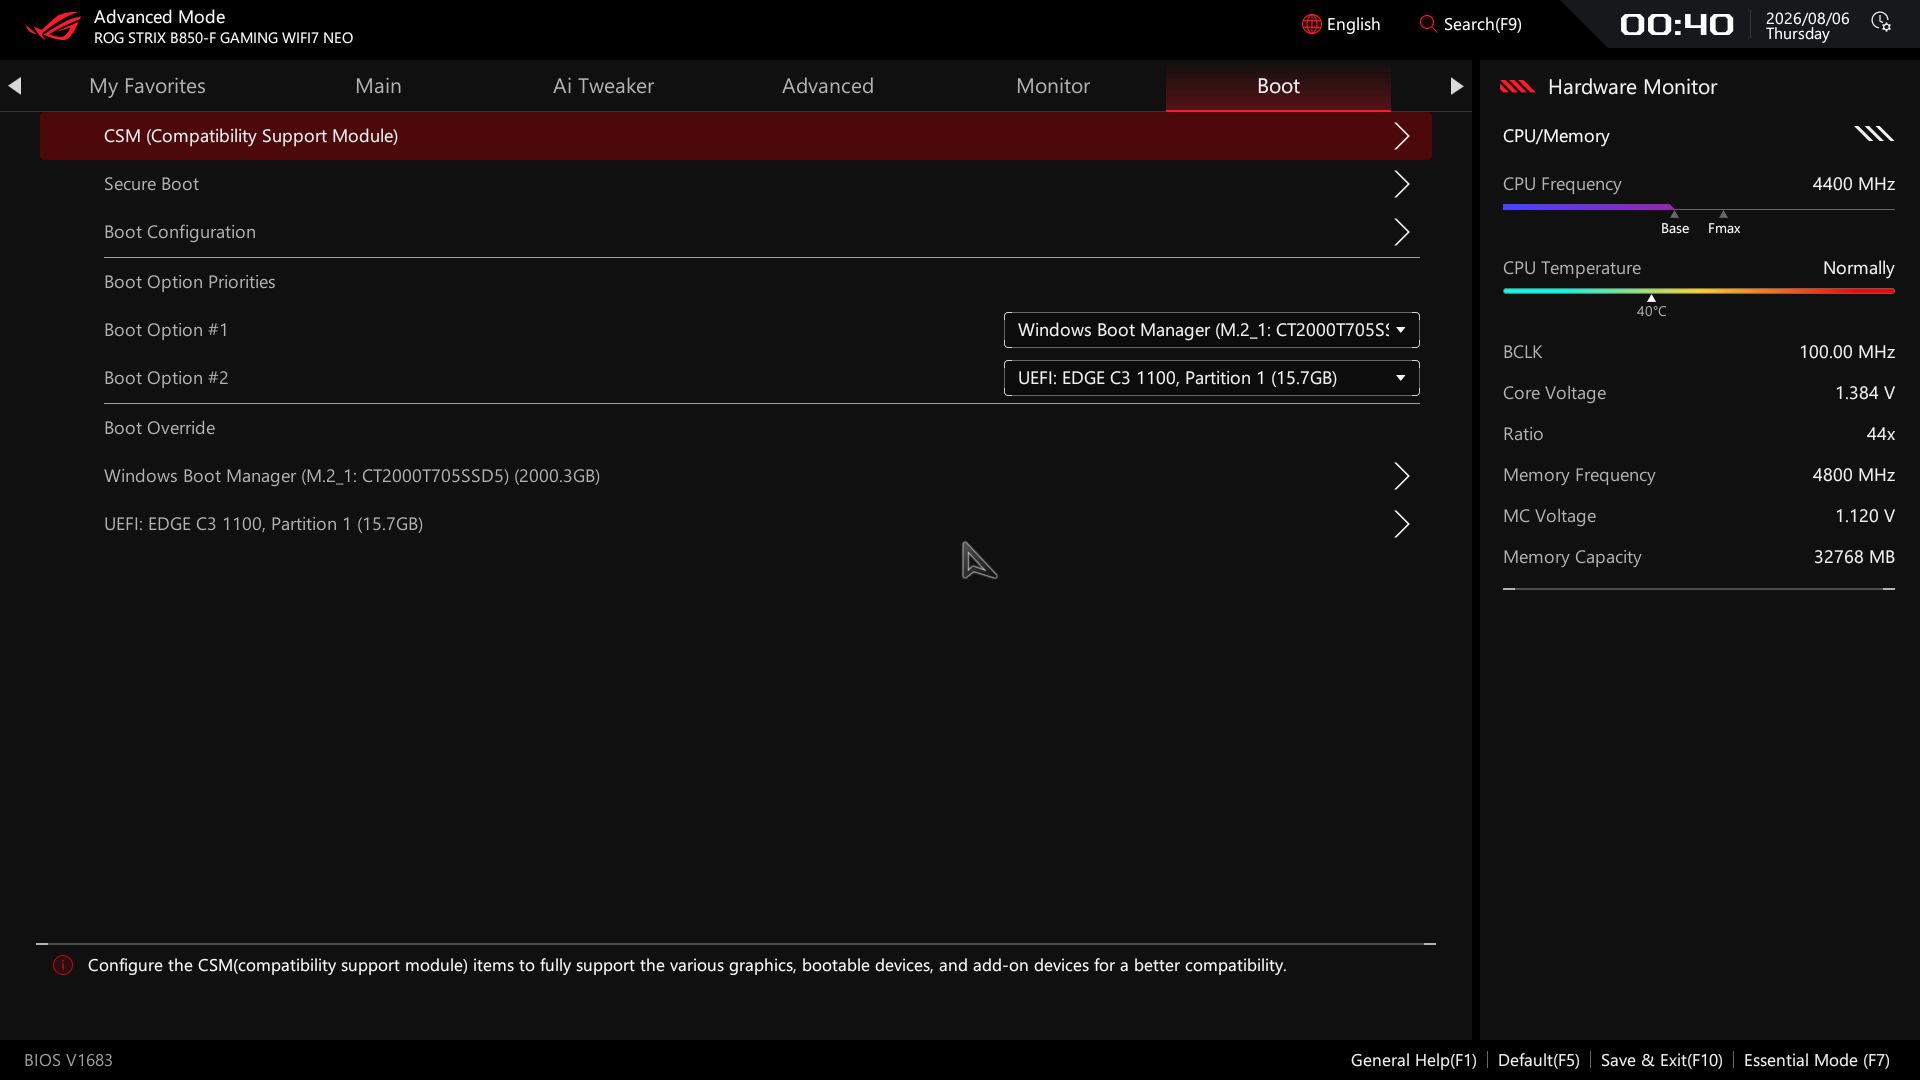Screen dimensions: 1920x1080
Task: Switch to Essential Mode (F7)
Action: pos(1816,1060)
